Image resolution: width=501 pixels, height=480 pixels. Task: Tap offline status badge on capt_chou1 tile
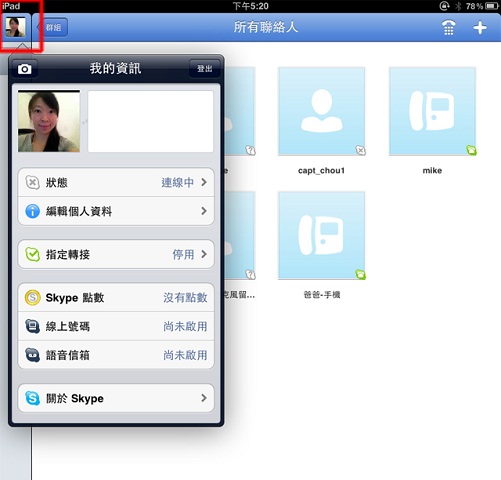tap(360, 150)
